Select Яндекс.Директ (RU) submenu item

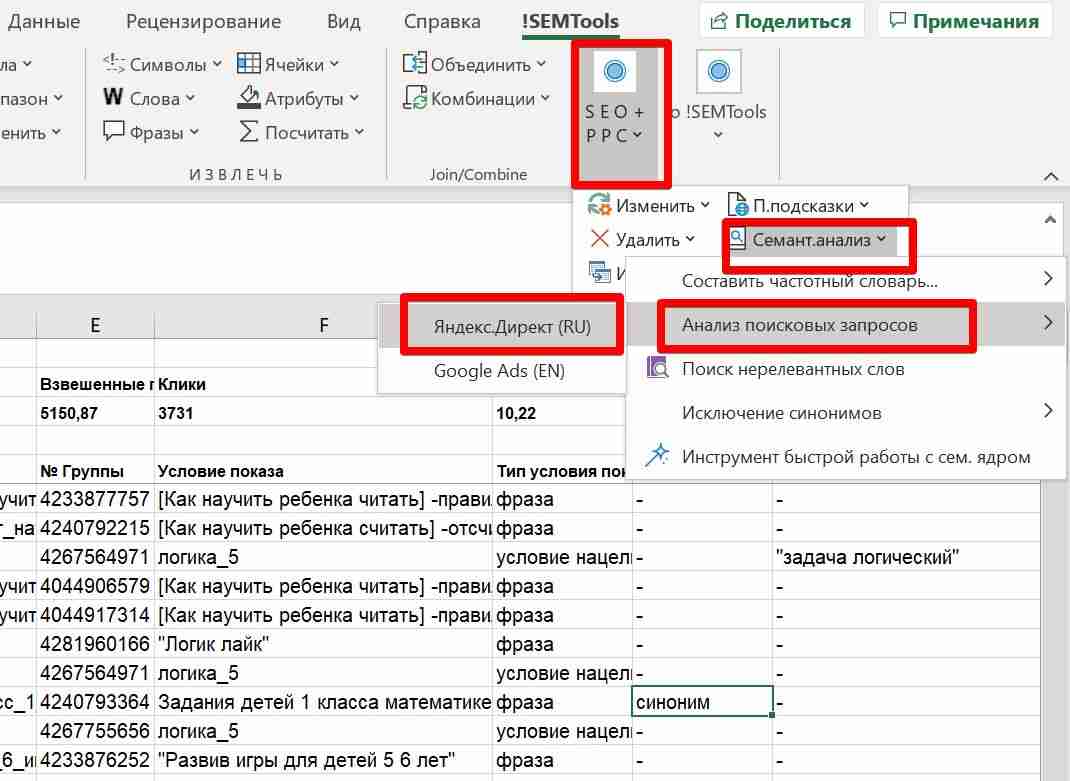pos(512,326)
